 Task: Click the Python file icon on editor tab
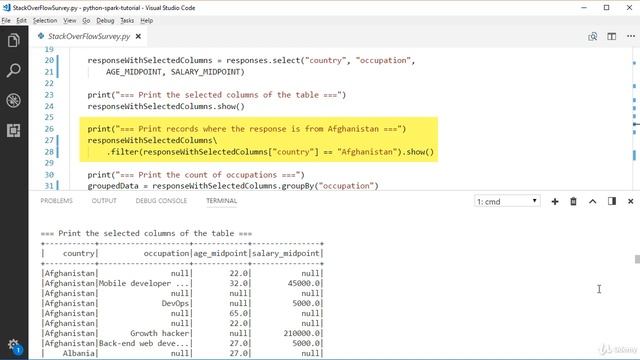[x=41, y=36]
